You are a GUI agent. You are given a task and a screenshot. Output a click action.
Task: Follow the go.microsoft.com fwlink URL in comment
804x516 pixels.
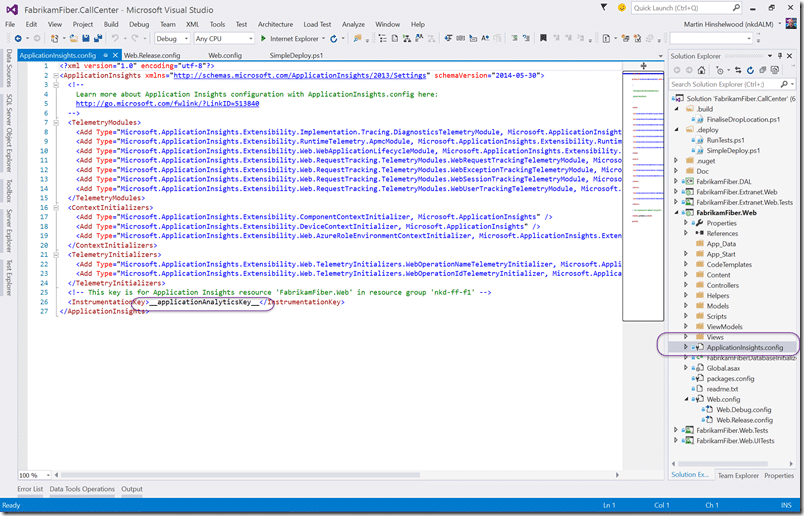click(167, 104)
